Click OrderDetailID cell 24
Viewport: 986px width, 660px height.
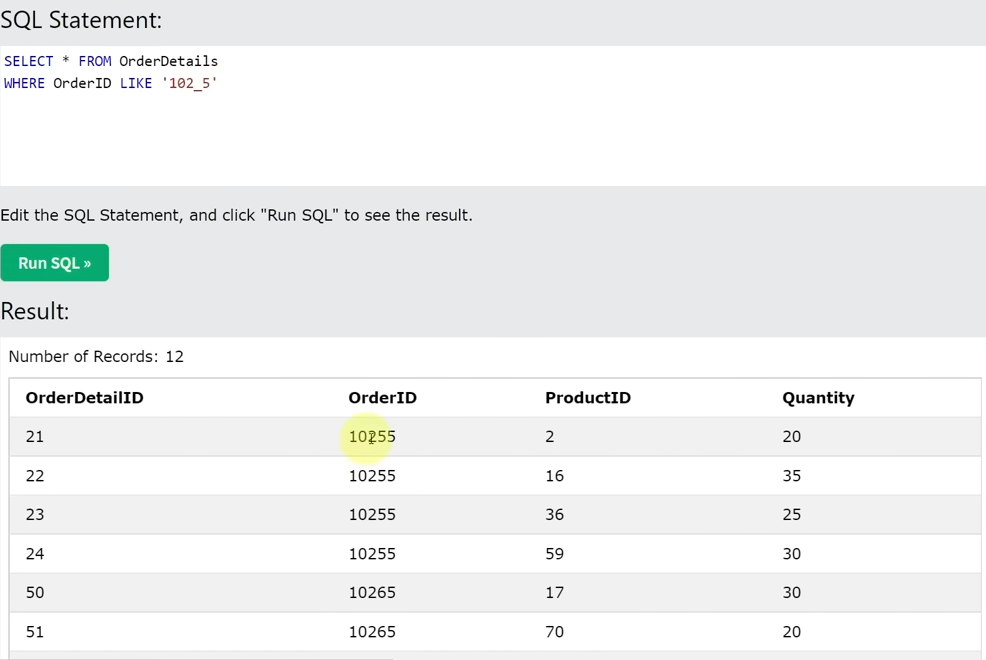coord(35,554)
